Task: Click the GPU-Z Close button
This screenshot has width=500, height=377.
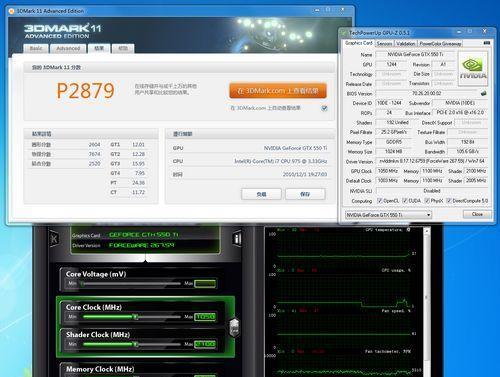Action: pyautogui.click(x=477, y=214)
